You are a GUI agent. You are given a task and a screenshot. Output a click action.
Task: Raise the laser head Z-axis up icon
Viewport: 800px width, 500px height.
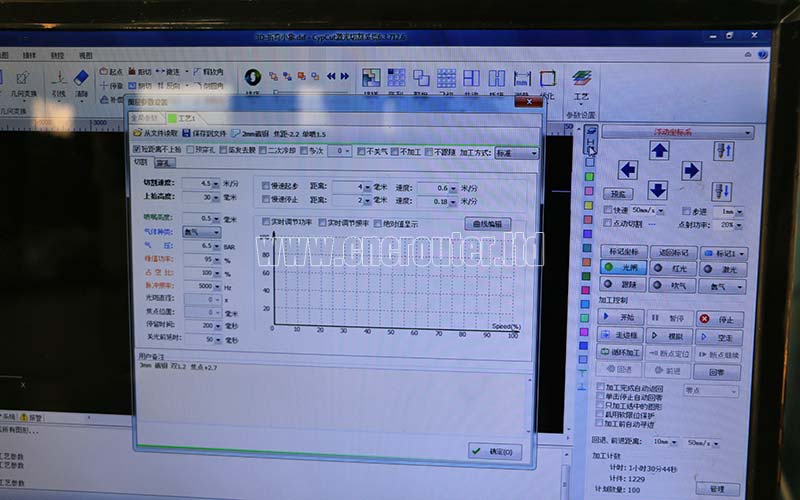click(723, 152)
